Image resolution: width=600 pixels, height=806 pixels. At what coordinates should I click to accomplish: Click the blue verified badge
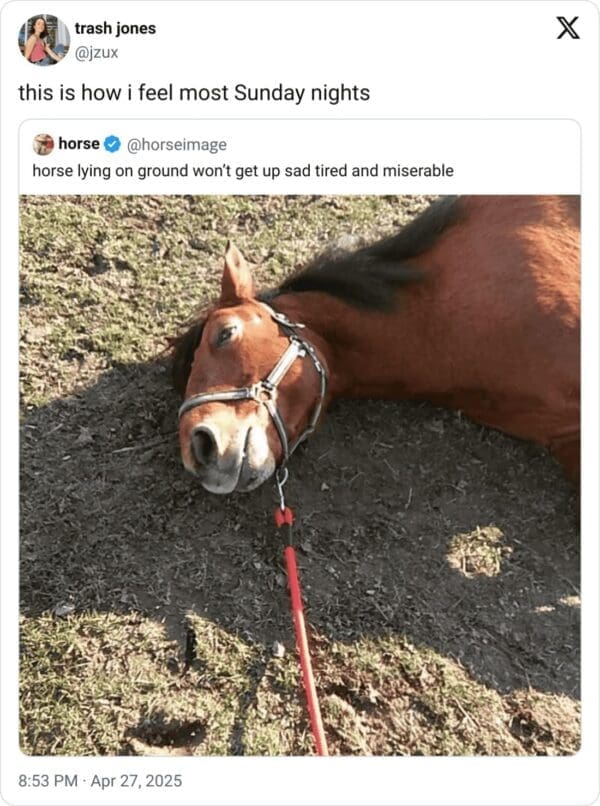[112, 145]
